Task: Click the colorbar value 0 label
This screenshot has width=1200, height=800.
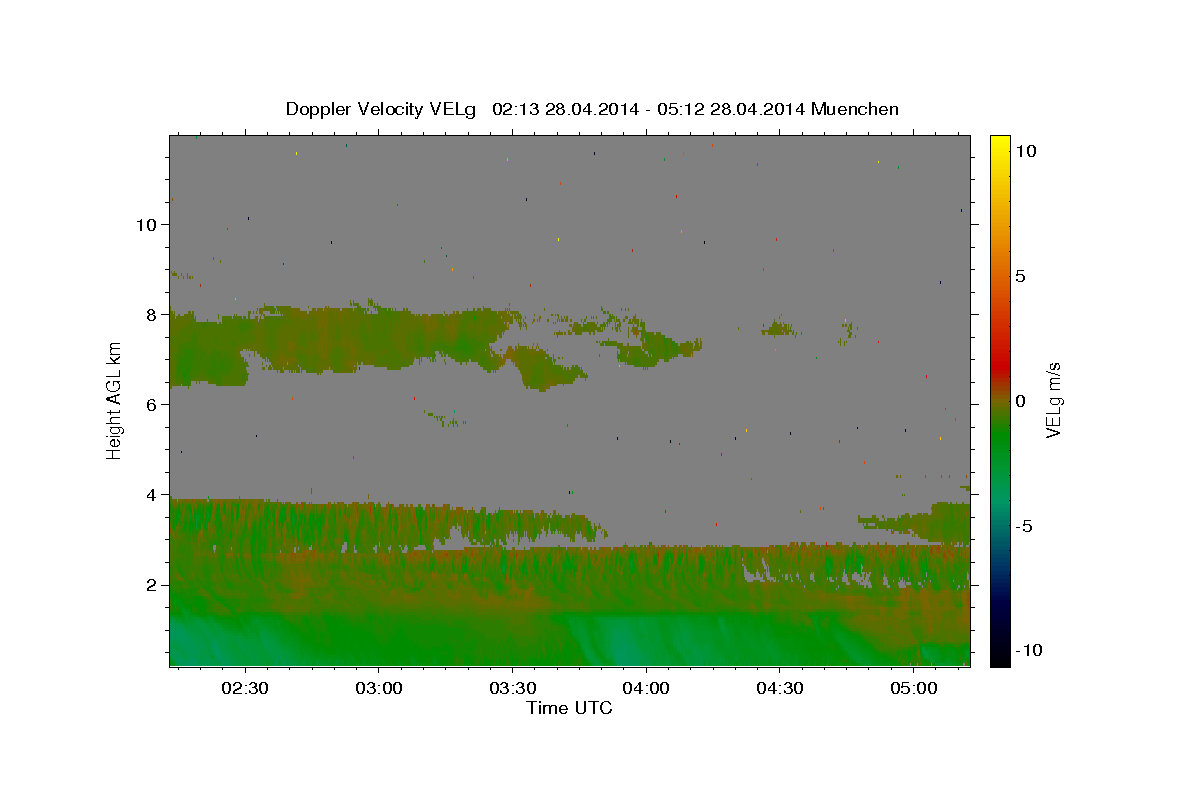Action: pos(1020,401)
